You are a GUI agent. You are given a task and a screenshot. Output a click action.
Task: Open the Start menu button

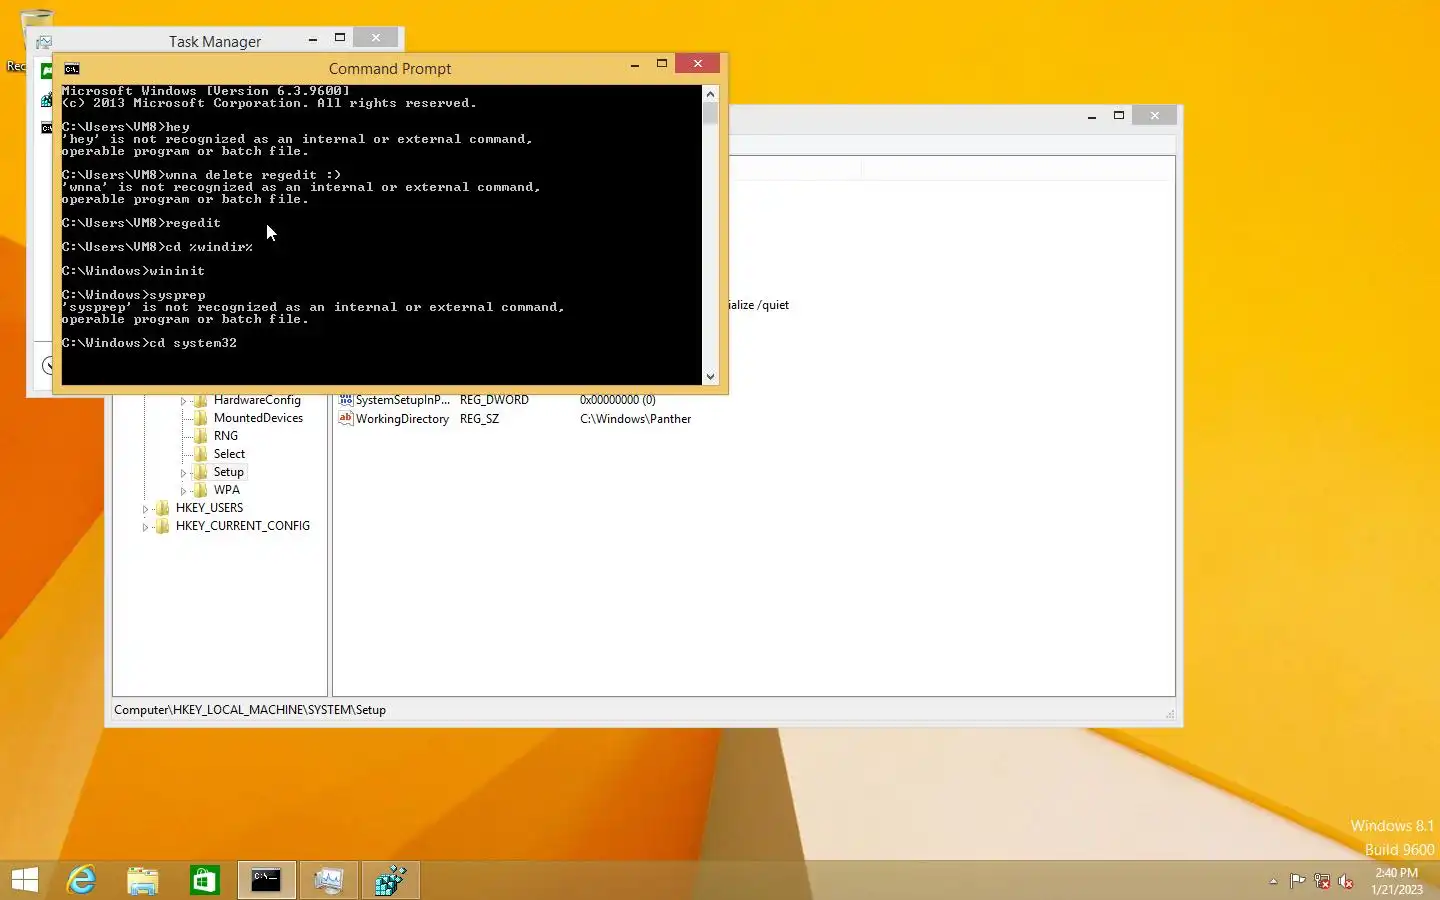[x=25, y=880]
